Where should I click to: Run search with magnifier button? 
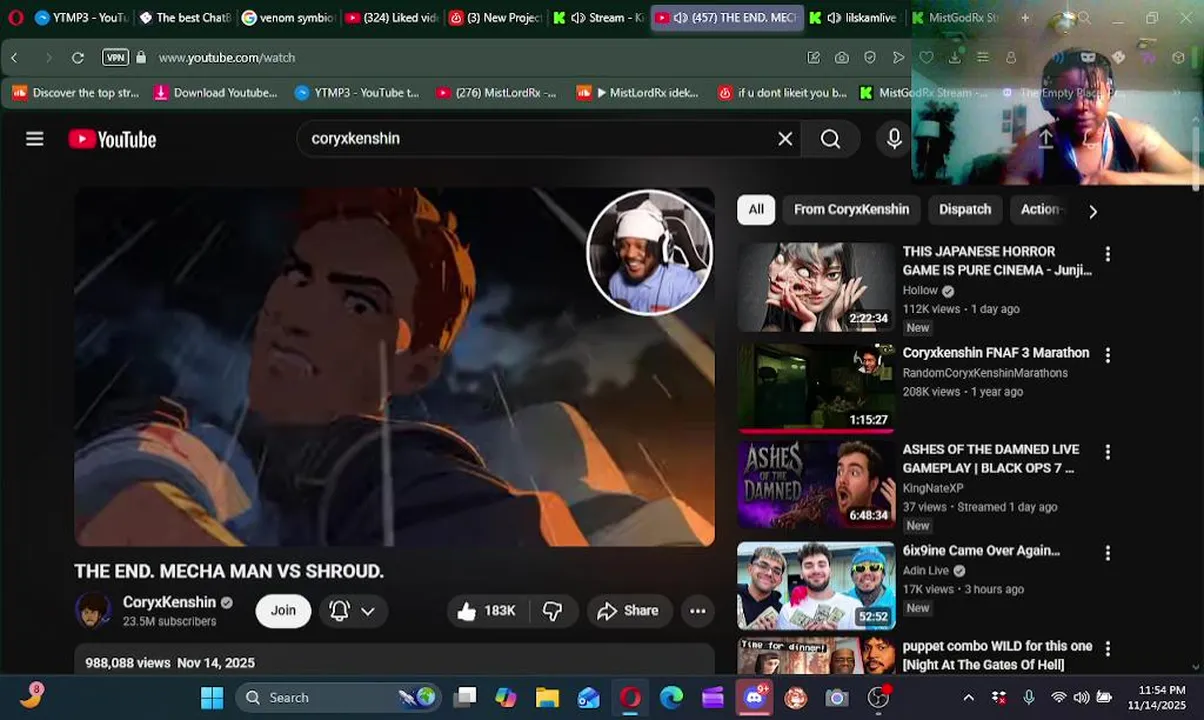(831, 139)
